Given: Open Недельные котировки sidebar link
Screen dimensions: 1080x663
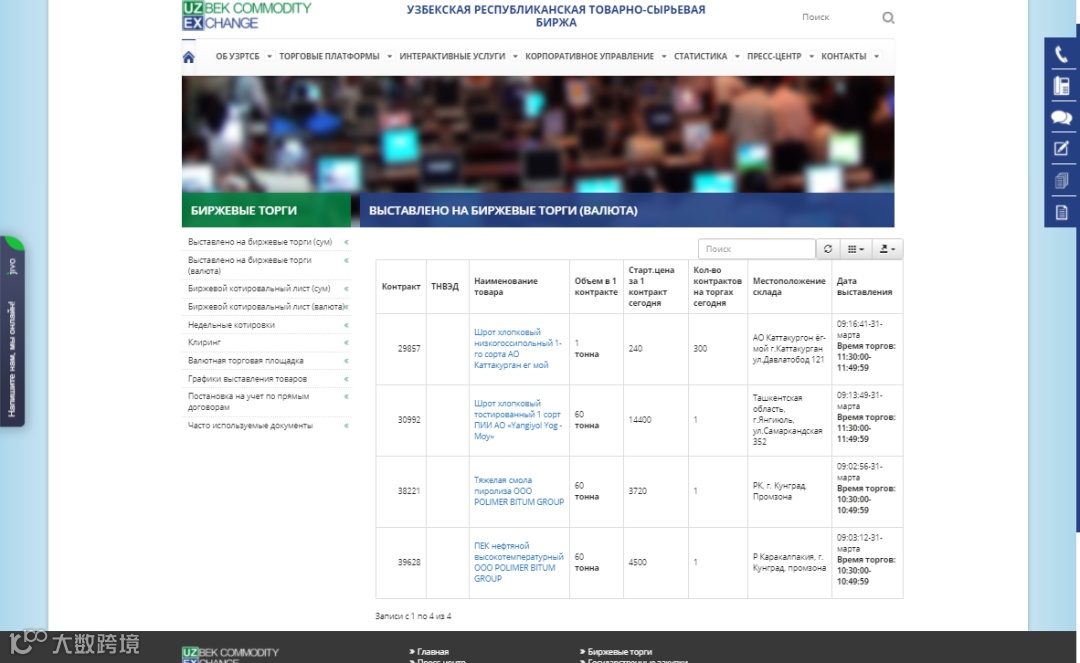Looking at the screenshot, I should tap(231, 325).
